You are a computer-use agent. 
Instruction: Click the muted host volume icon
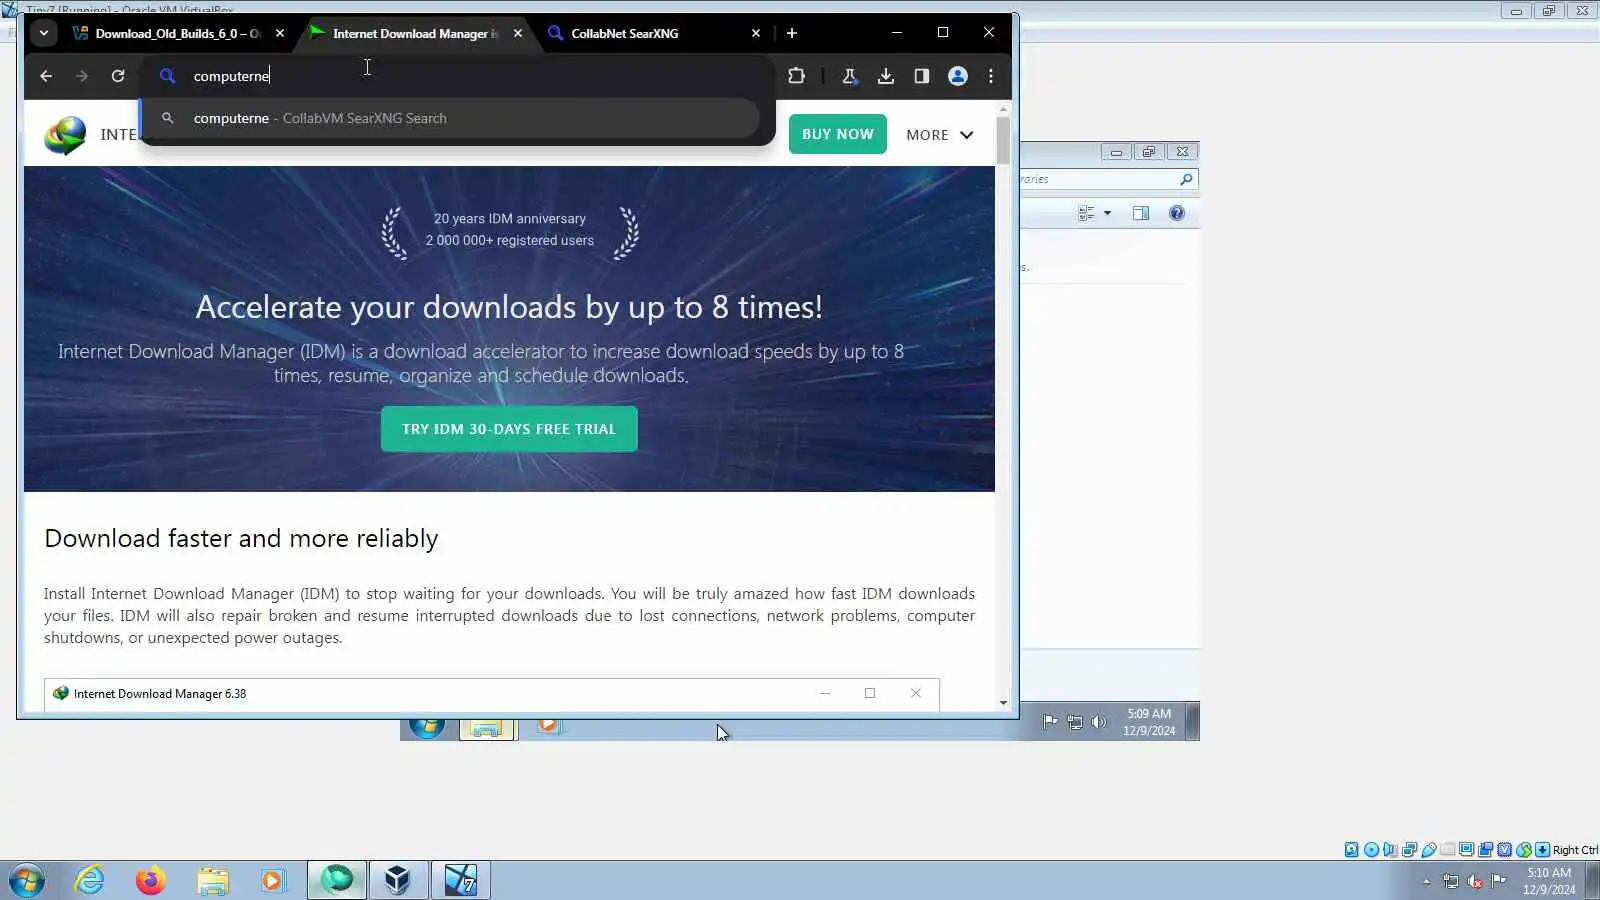click(1475, 881)
